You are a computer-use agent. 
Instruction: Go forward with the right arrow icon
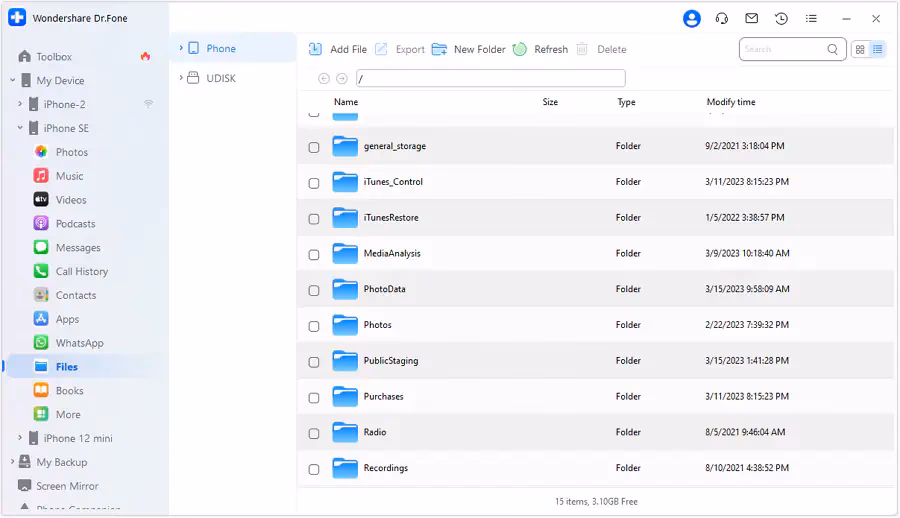click(x=342, y=78)
